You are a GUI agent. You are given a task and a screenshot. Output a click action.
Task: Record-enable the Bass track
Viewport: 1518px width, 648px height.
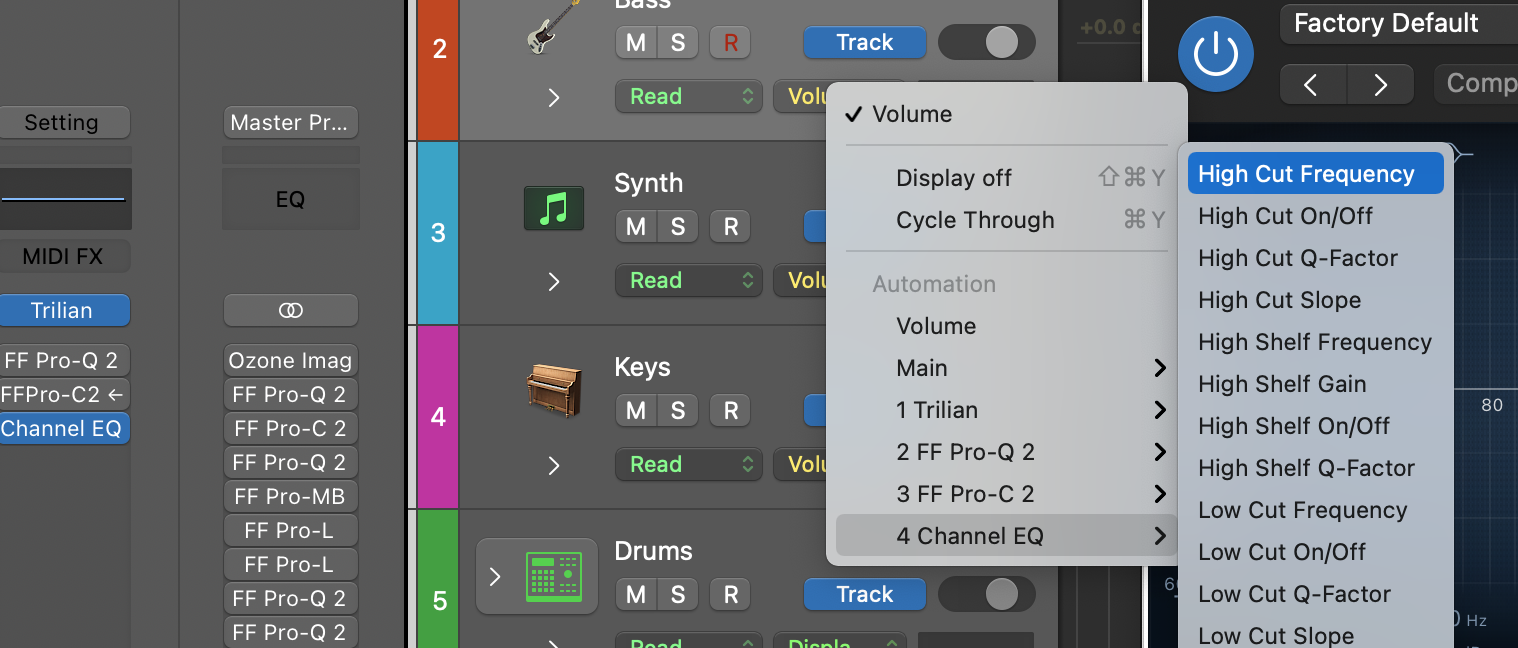pos(730,43)
